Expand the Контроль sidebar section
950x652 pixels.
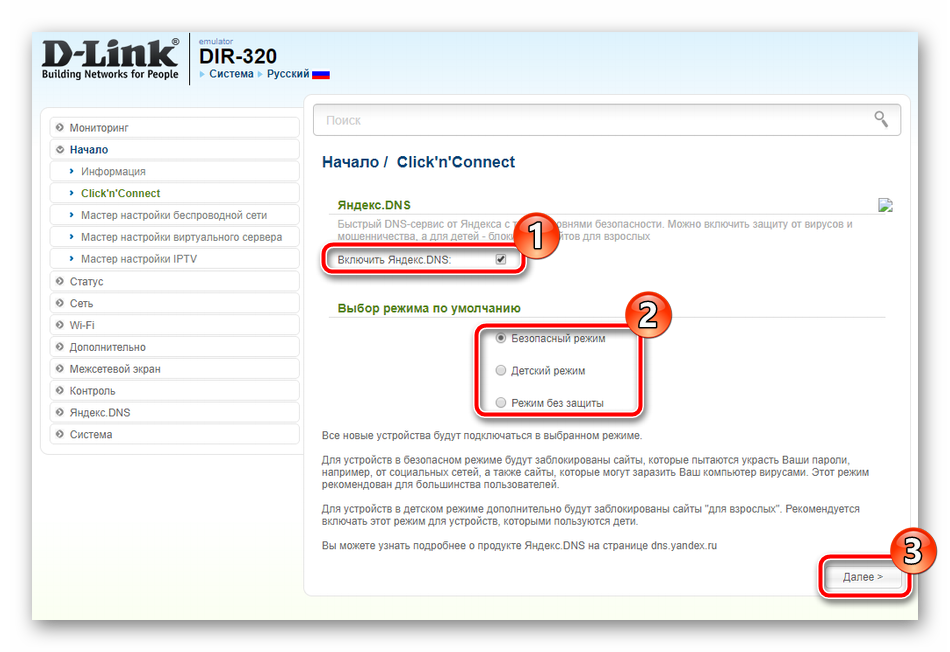pyautogui.click(x=174, y=390)
